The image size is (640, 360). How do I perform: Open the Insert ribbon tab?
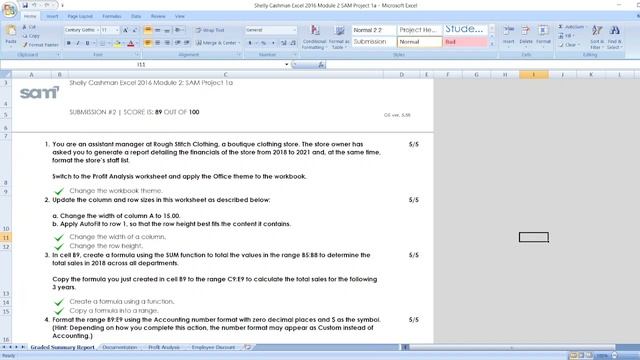pyautogui.click(x=52, y=16)
